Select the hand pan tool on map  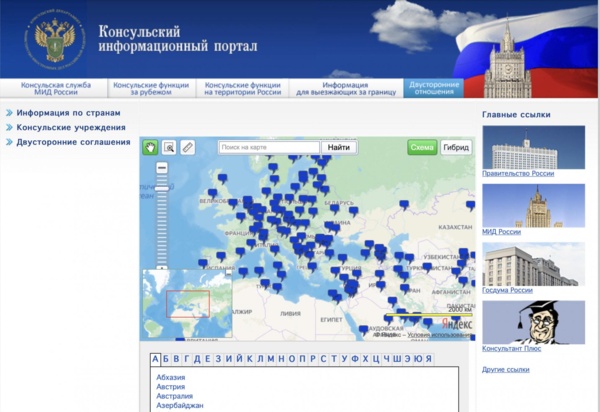(150, 148)
